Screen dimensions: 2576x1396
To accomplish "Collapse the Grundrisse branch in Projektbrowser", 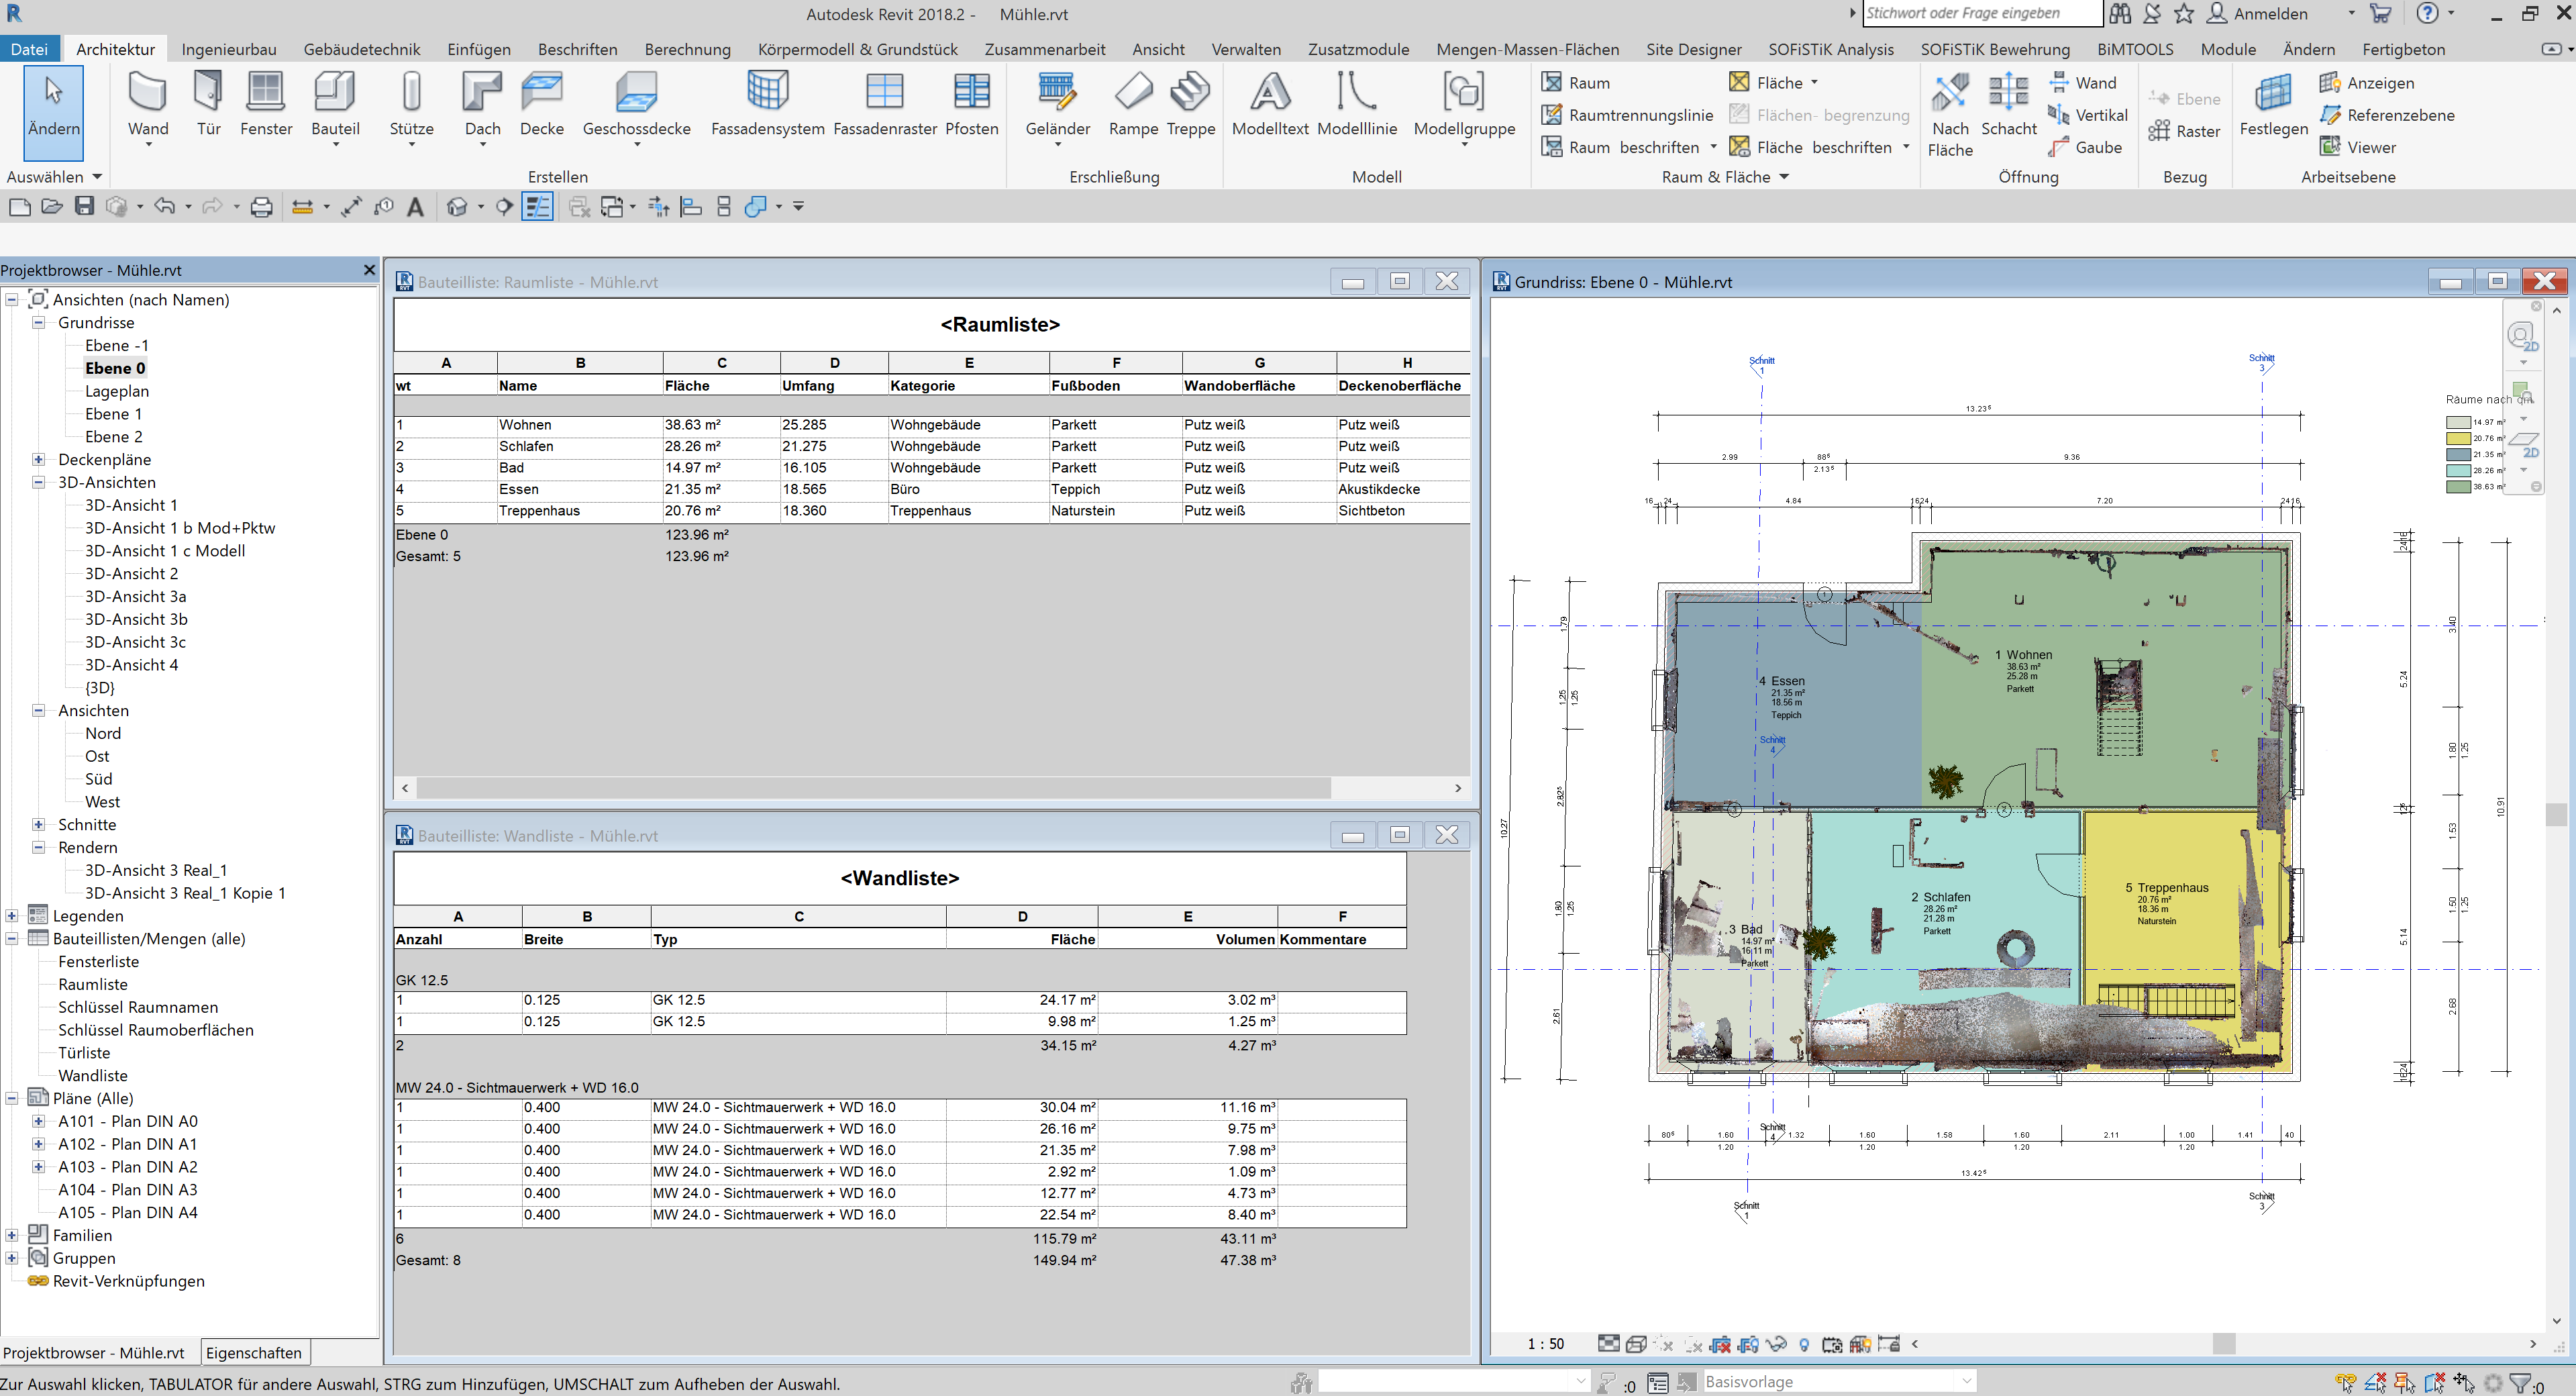I will click(x=38, y=322).
